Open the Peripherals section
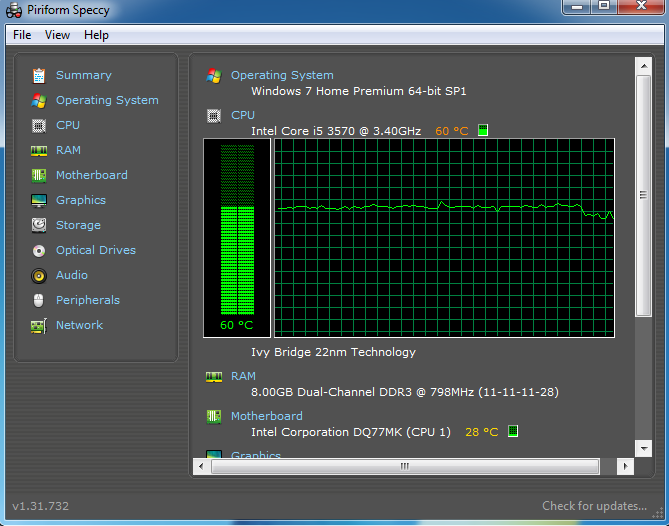The height and width of the screenshot is (526, 669). coord(88,300)
